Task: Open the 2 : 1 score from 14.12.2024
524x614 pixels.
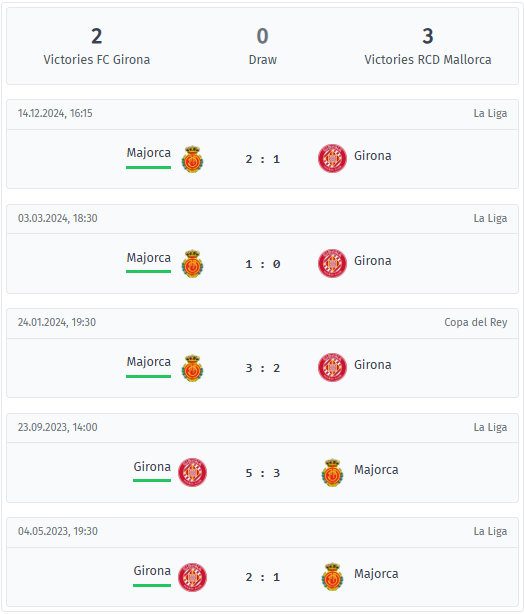Action: coord(262,159)
